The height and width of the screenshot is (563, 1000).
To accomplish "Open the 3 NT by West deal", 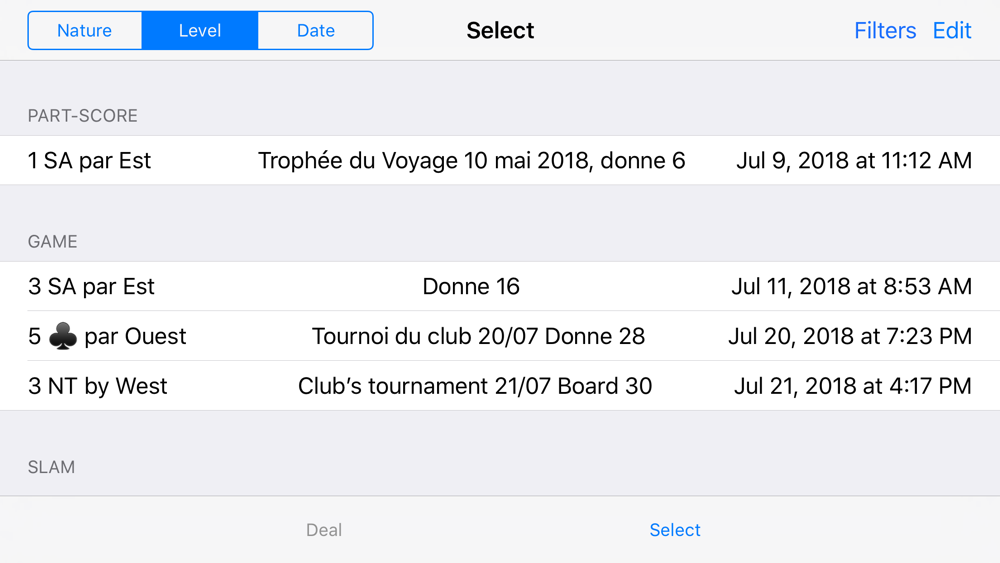I will coord(98,387).
